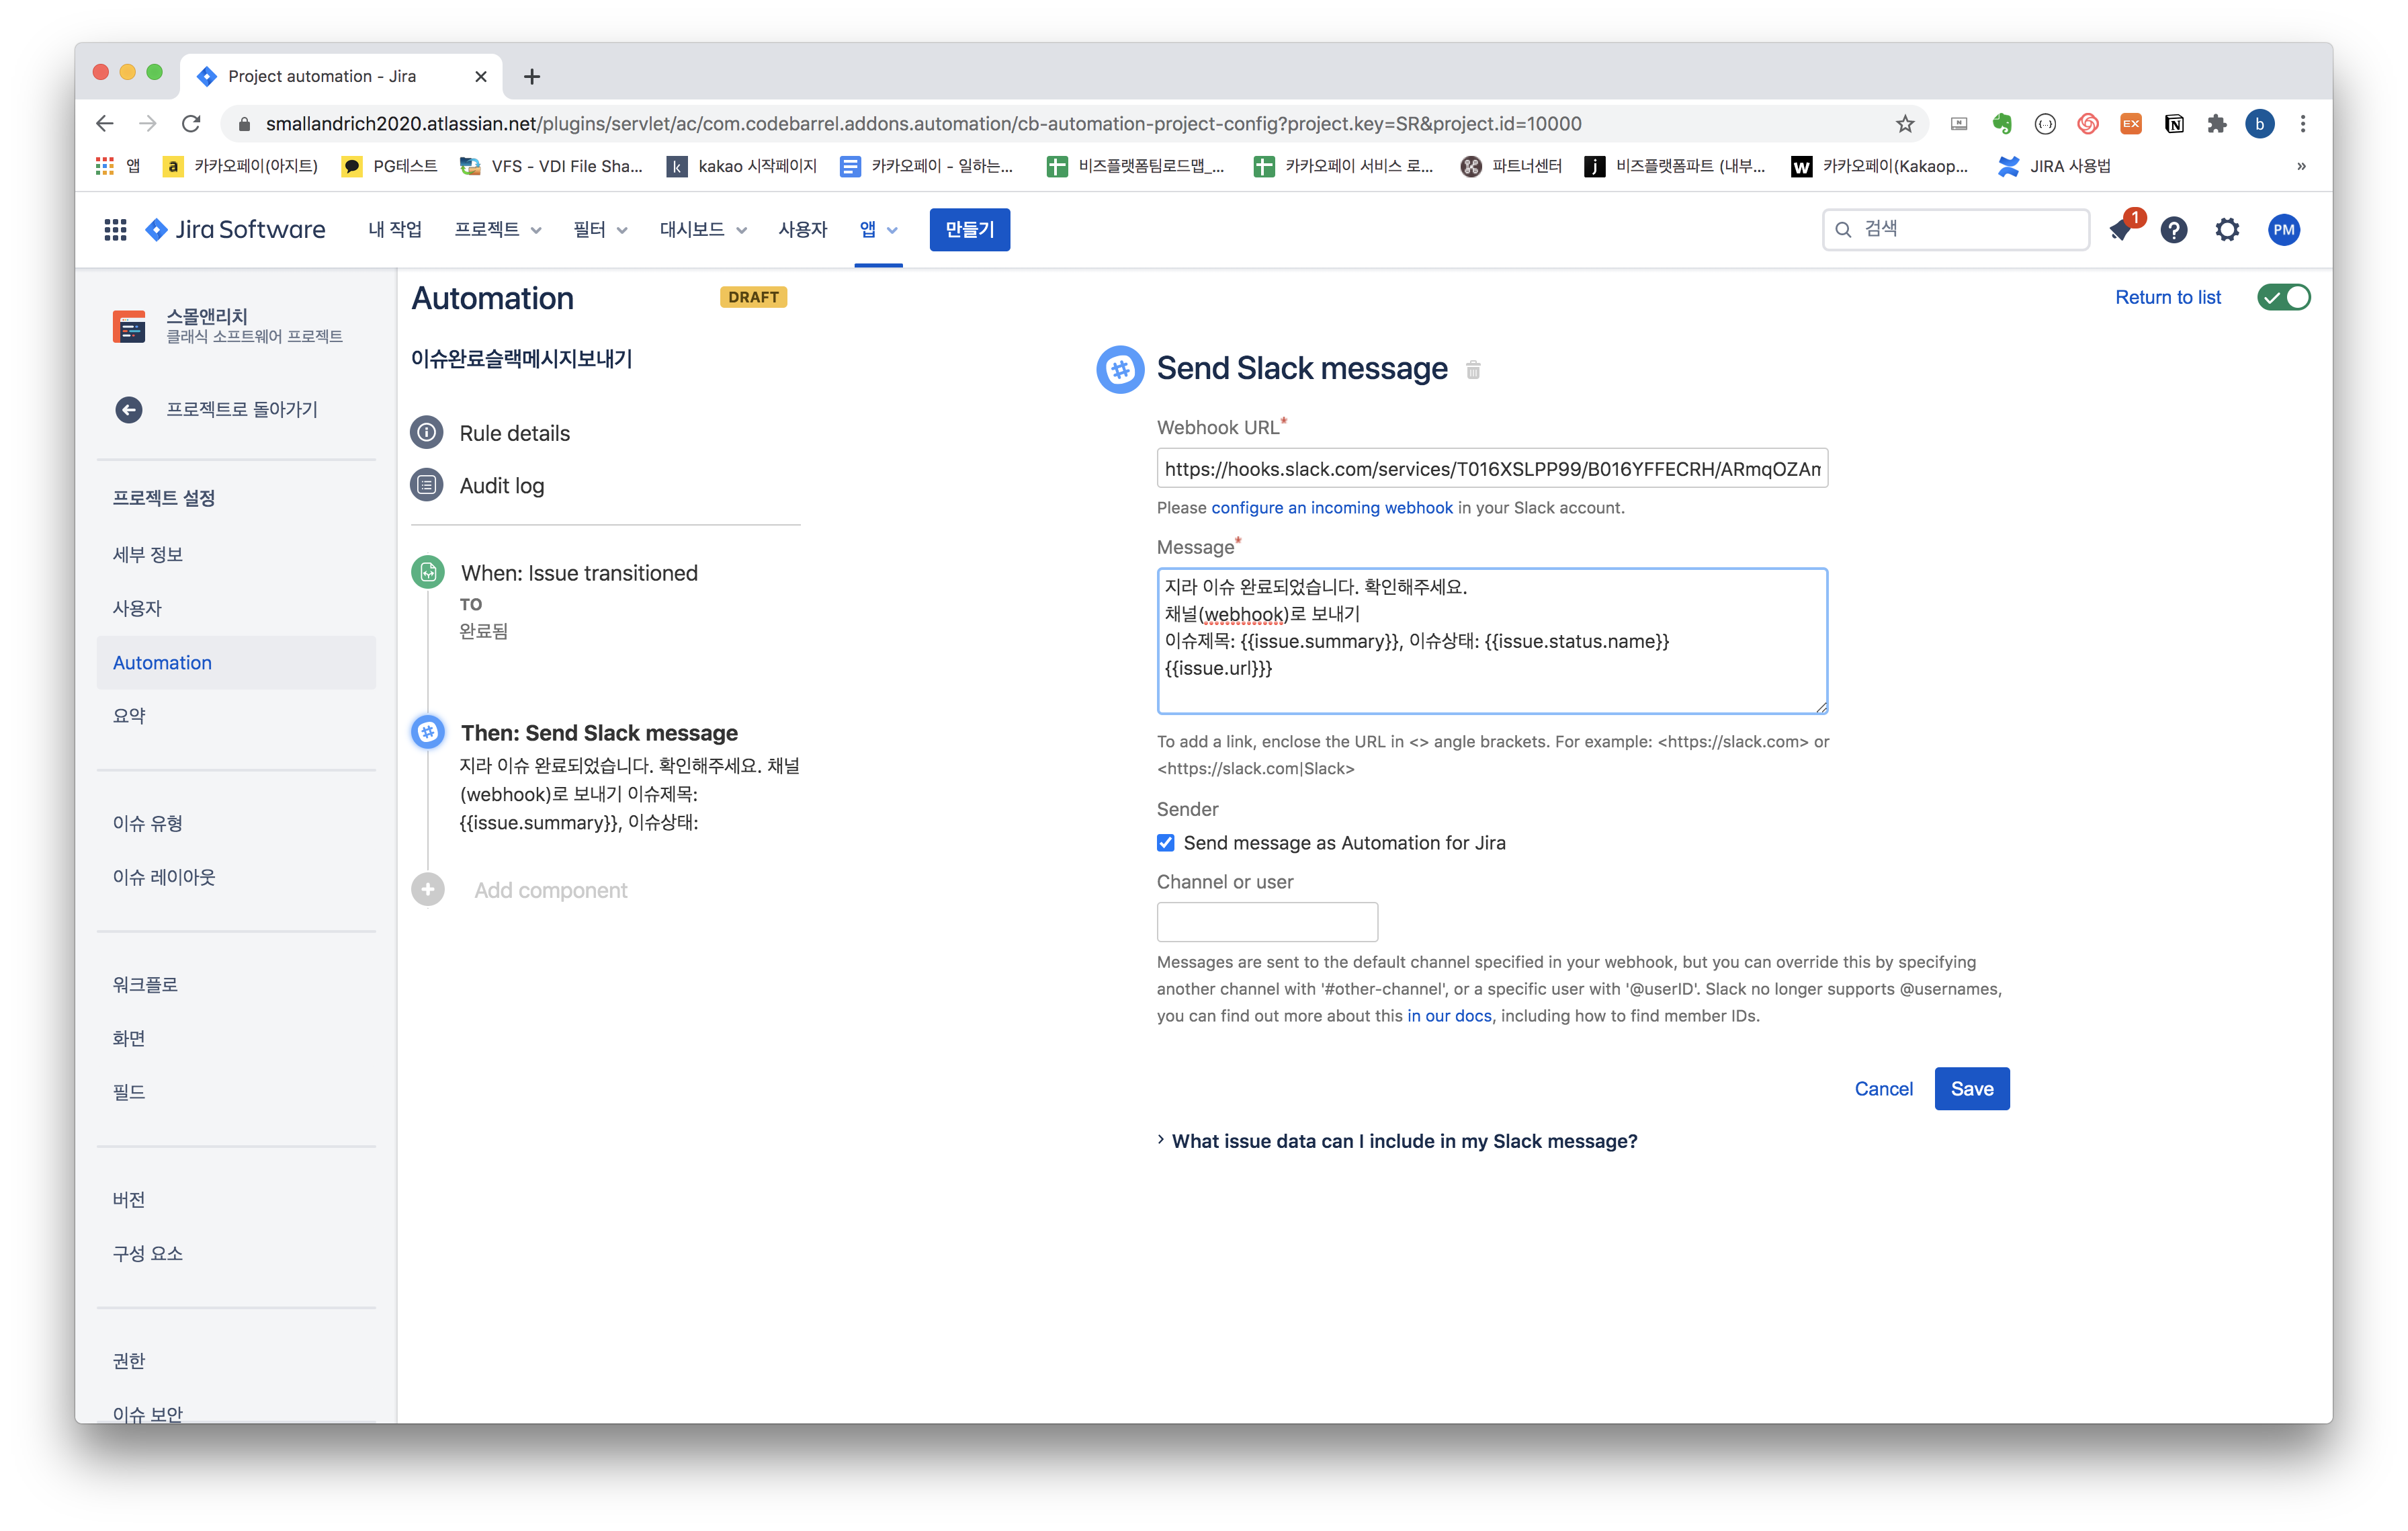Open the Jira settings gear icon
2408x1531 pixels.
coord(2227,230)
